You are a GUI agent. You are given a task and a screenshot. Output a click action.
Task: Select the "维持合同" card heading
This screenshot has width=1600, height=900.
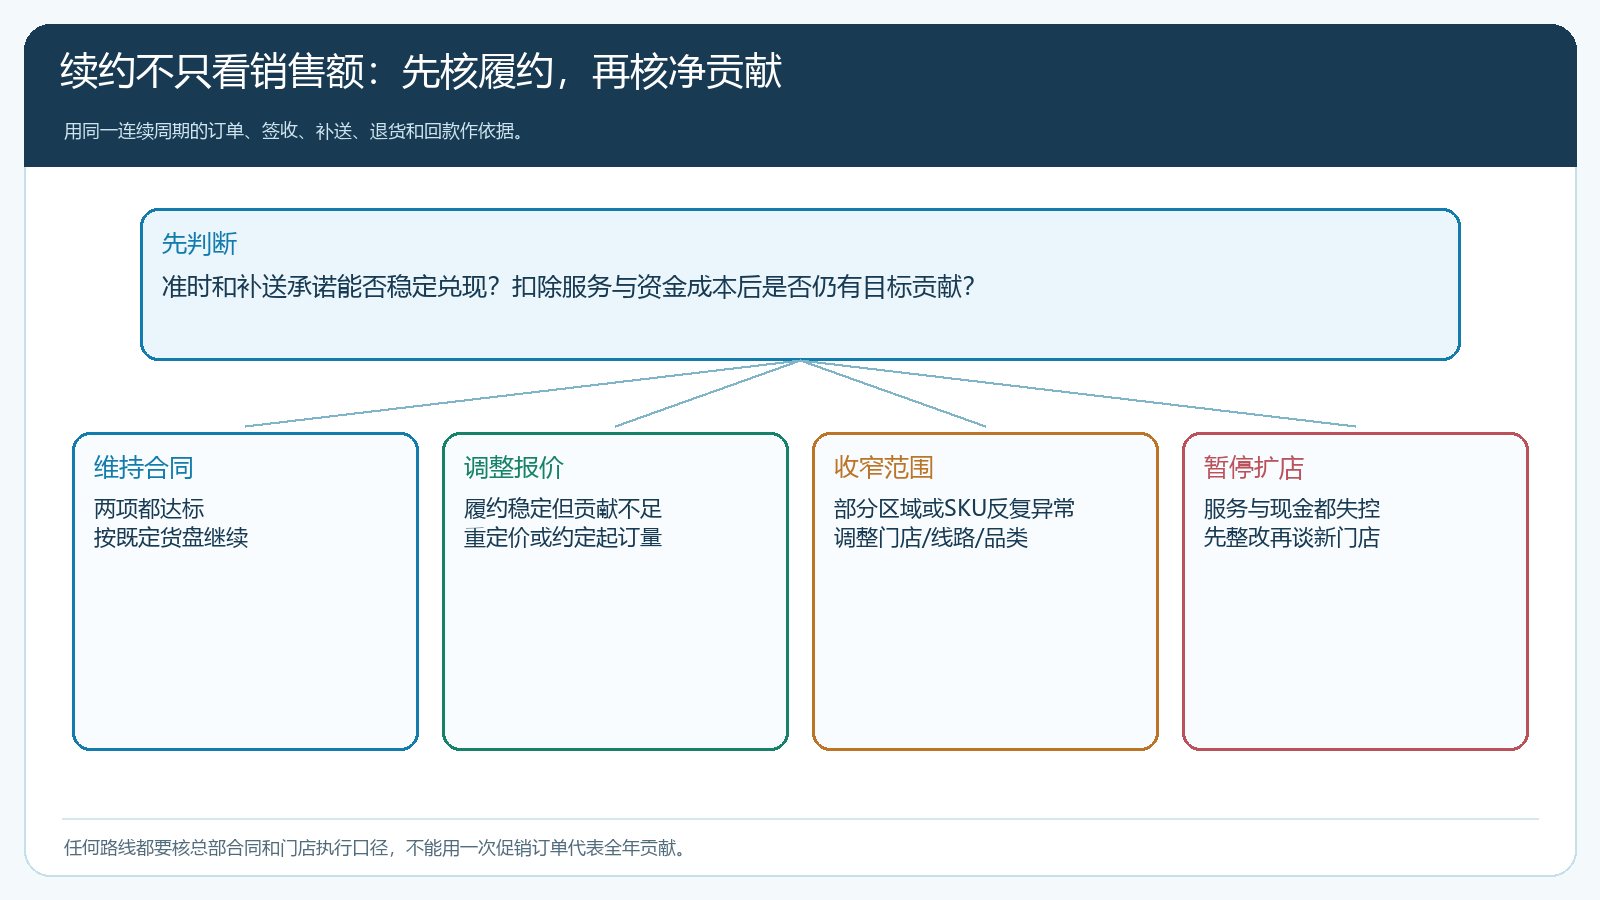point(144,467)
